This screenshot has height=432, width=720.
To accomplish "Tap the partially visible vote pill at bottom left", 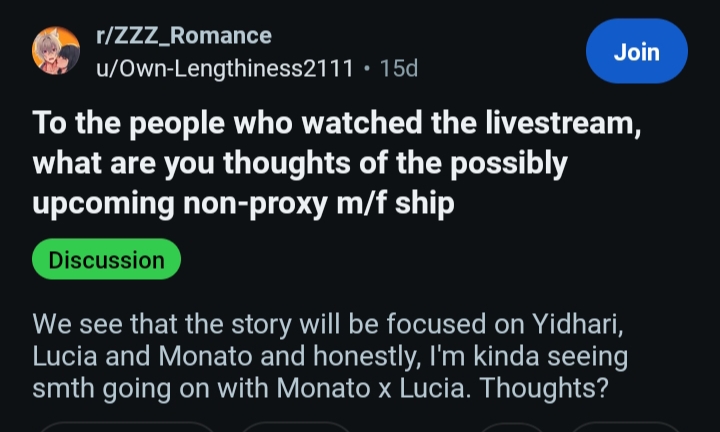I will coord(125,427).
